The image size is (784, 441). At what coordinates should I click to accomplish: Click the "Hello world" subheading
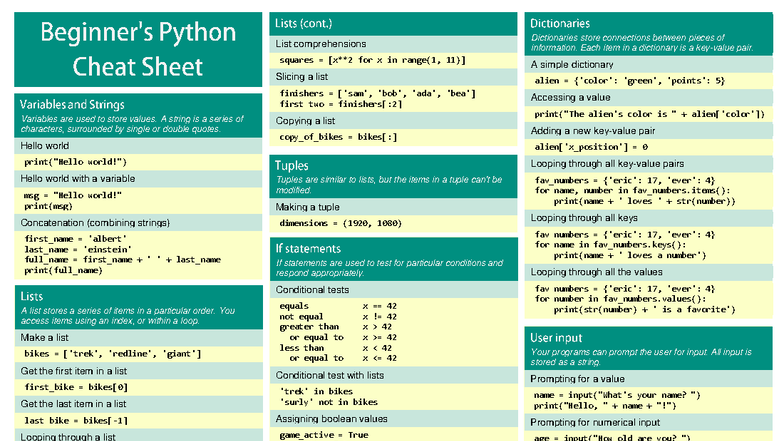[x=44, y=146]
